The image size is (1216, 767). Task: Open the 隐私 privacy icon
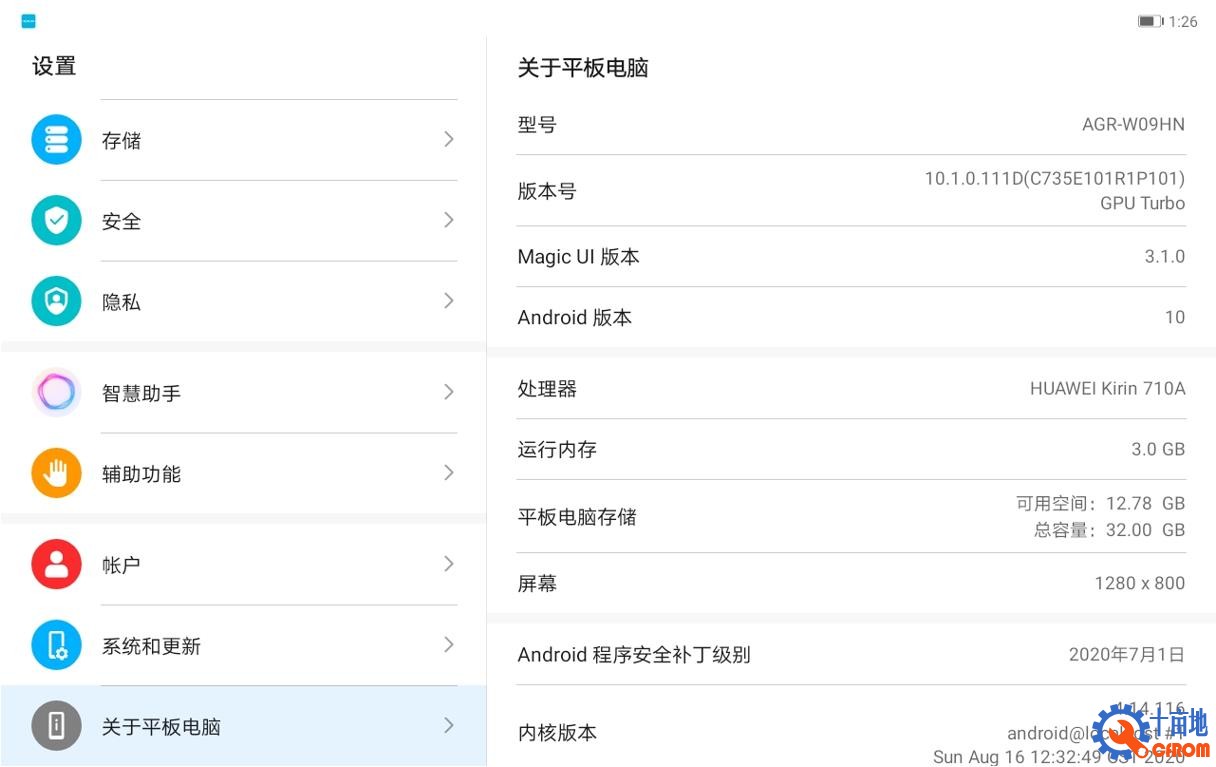[x=56, y=301]
